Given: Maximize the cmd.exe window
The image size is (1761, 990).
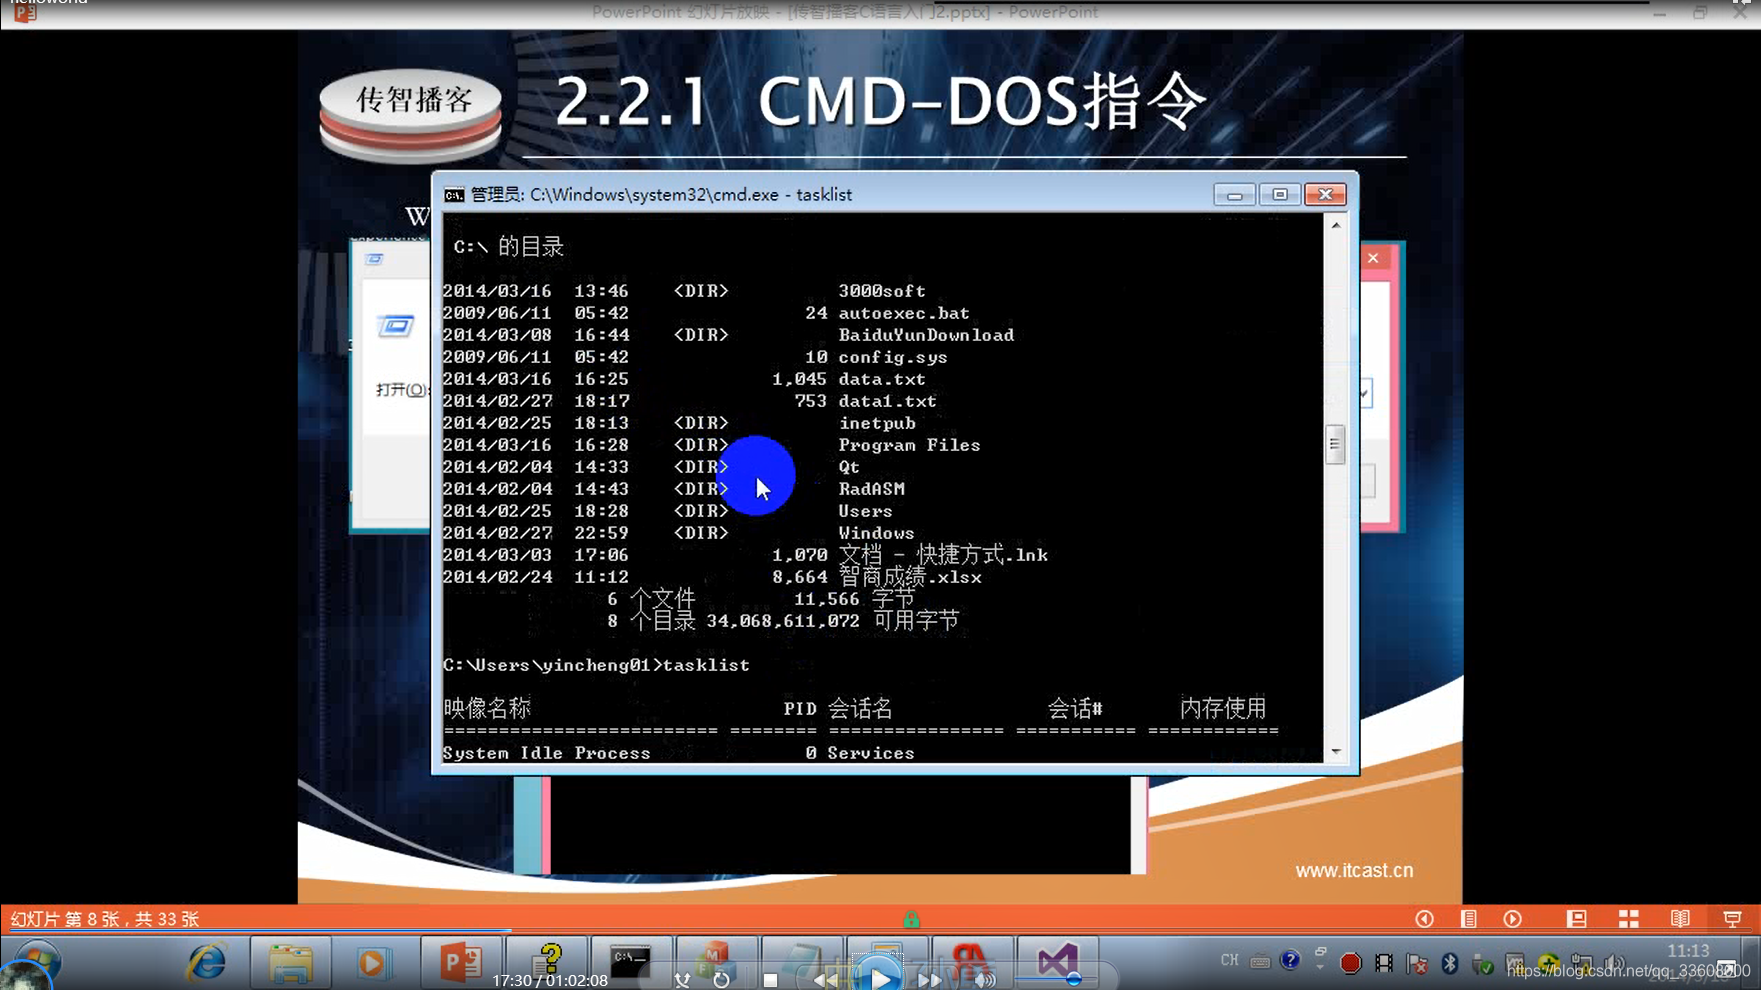Looking at the screenshot, I should [1279, 195].
